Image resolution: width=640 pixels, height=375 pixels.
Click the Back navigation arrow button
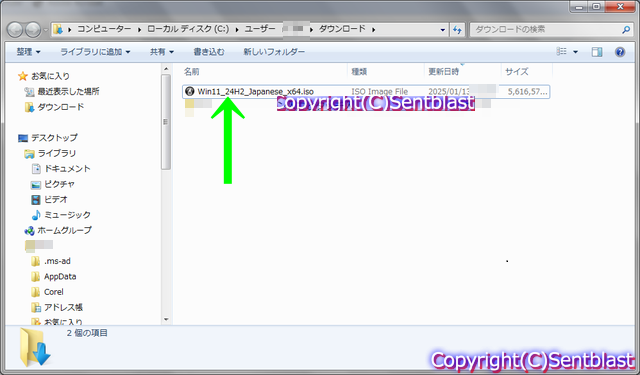[x=15, y=29]
